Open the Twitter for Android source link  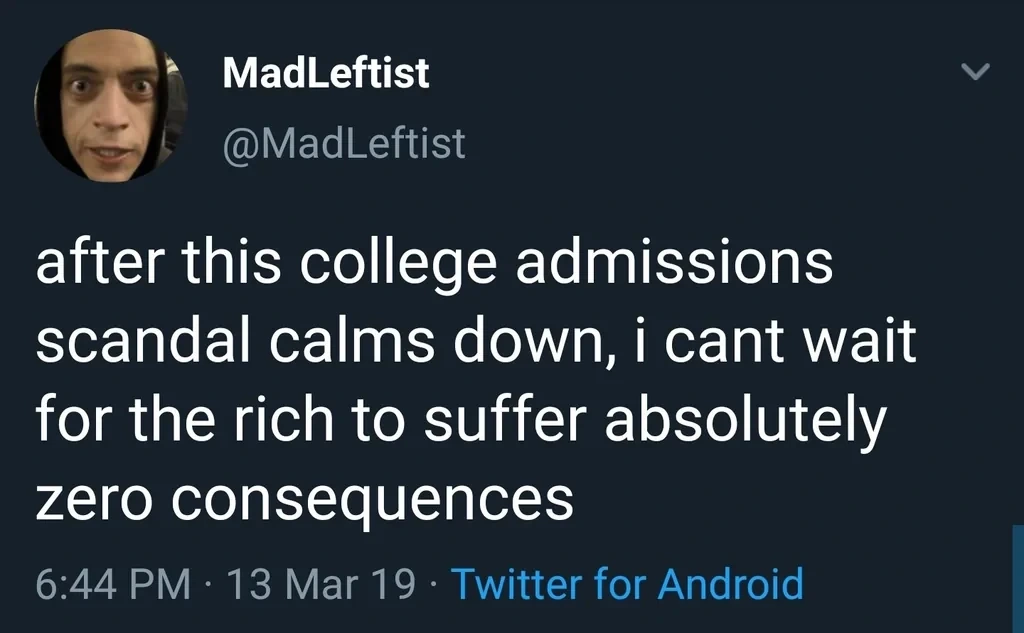point(627,583)
